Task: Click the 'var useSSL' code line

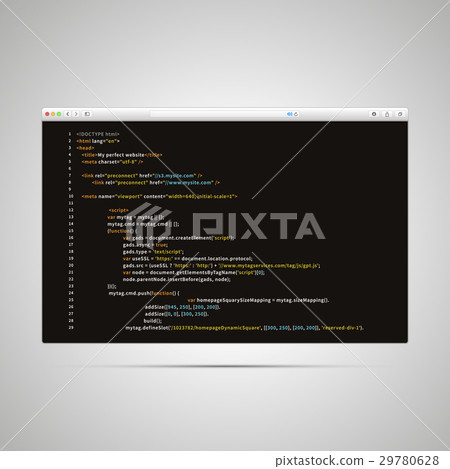Action: pyautogui.click(x=188, y=259)
